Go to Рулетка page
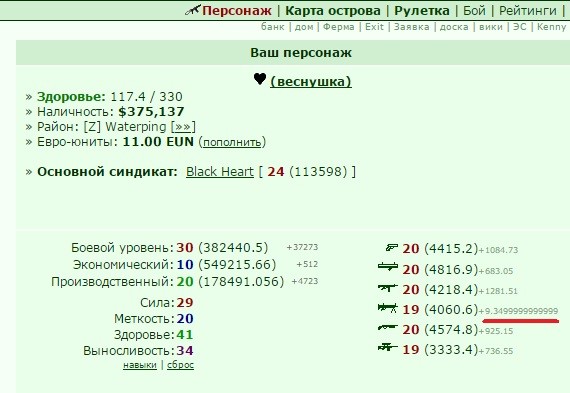570x393 pixels. [x=422, y=11]
